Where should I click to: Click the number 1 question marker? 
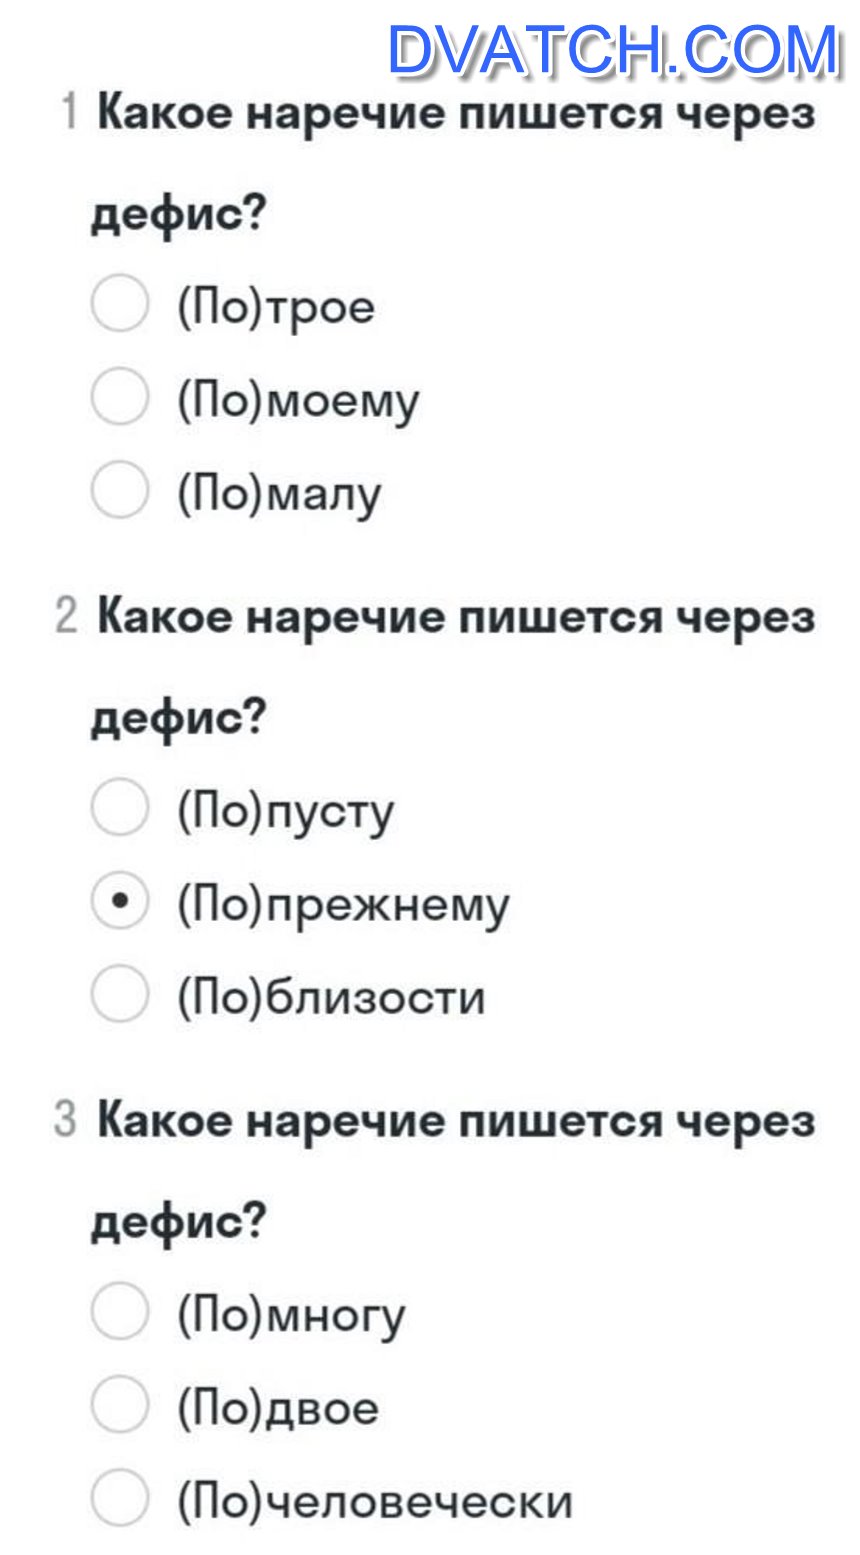pyautogui.click(x=68, y=113)
